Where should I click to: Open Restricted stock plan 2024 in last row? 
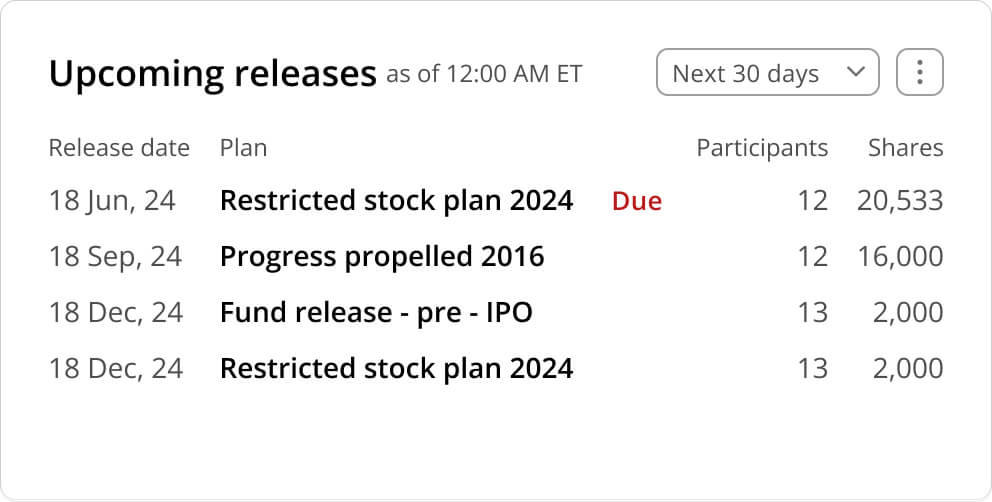point(396,369)
